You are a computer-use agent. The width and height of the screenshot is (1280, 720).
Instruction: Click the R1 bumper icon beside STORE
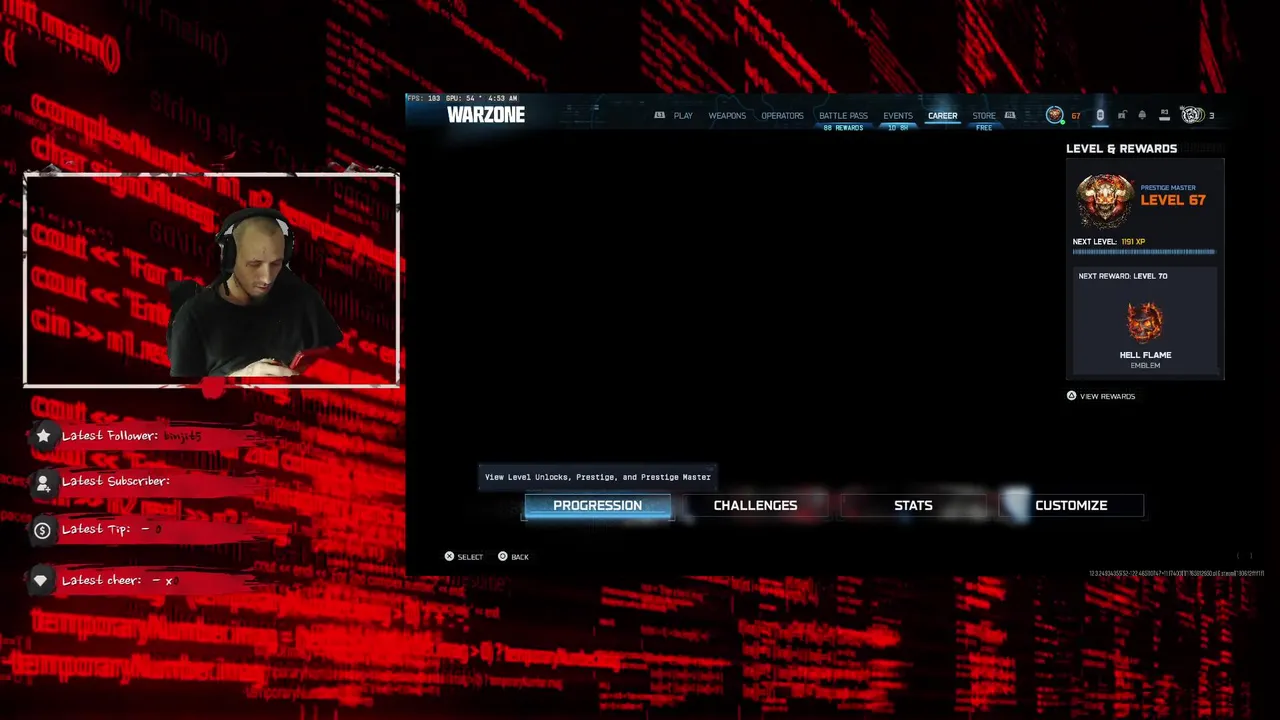coord(1010,116)
